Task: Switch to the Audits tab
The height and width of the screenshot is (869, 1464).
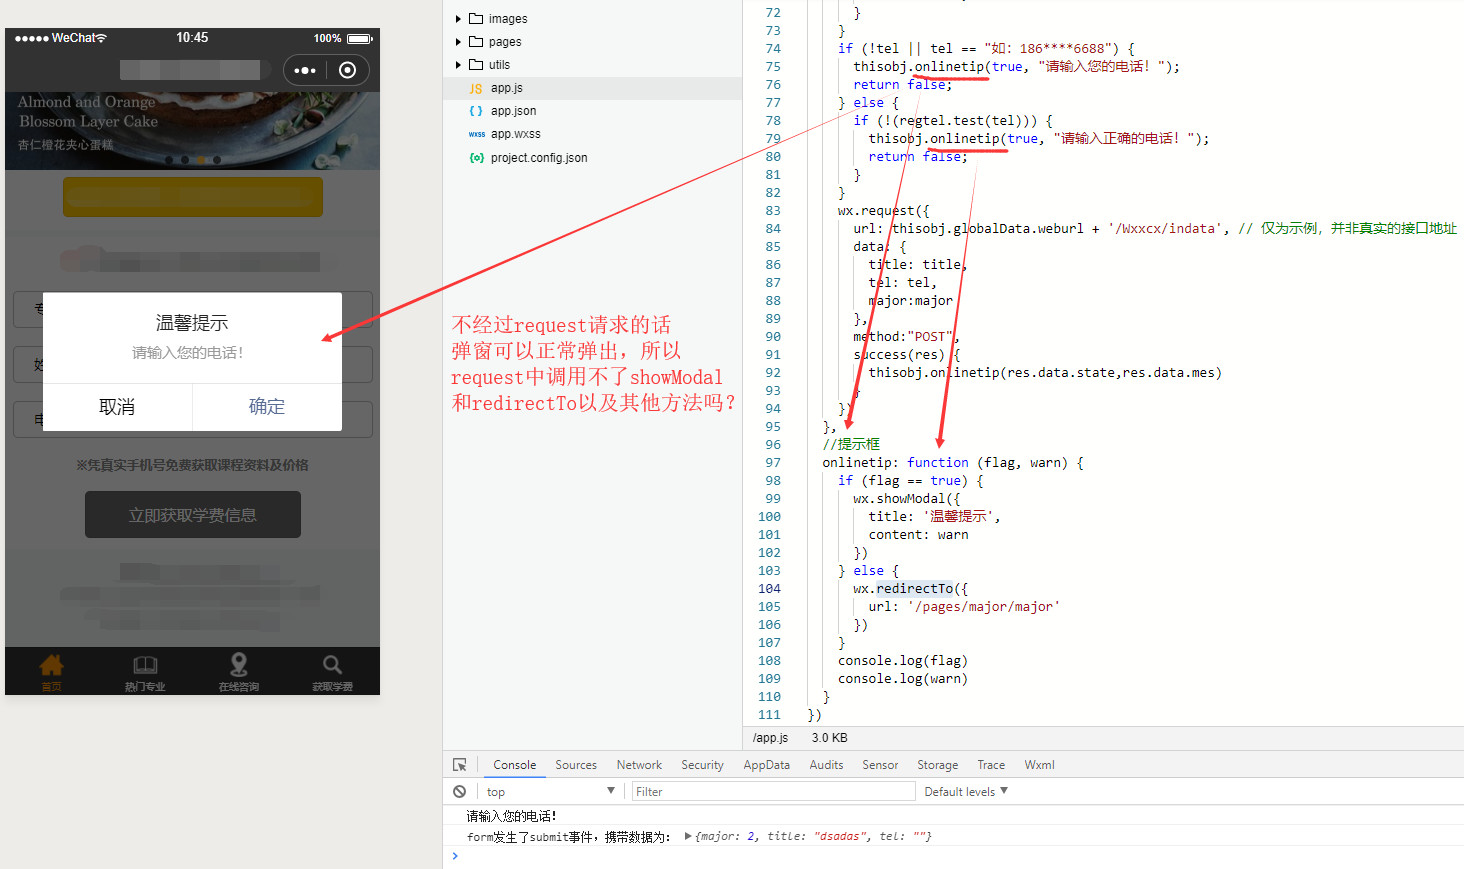Action: [826, 765]
